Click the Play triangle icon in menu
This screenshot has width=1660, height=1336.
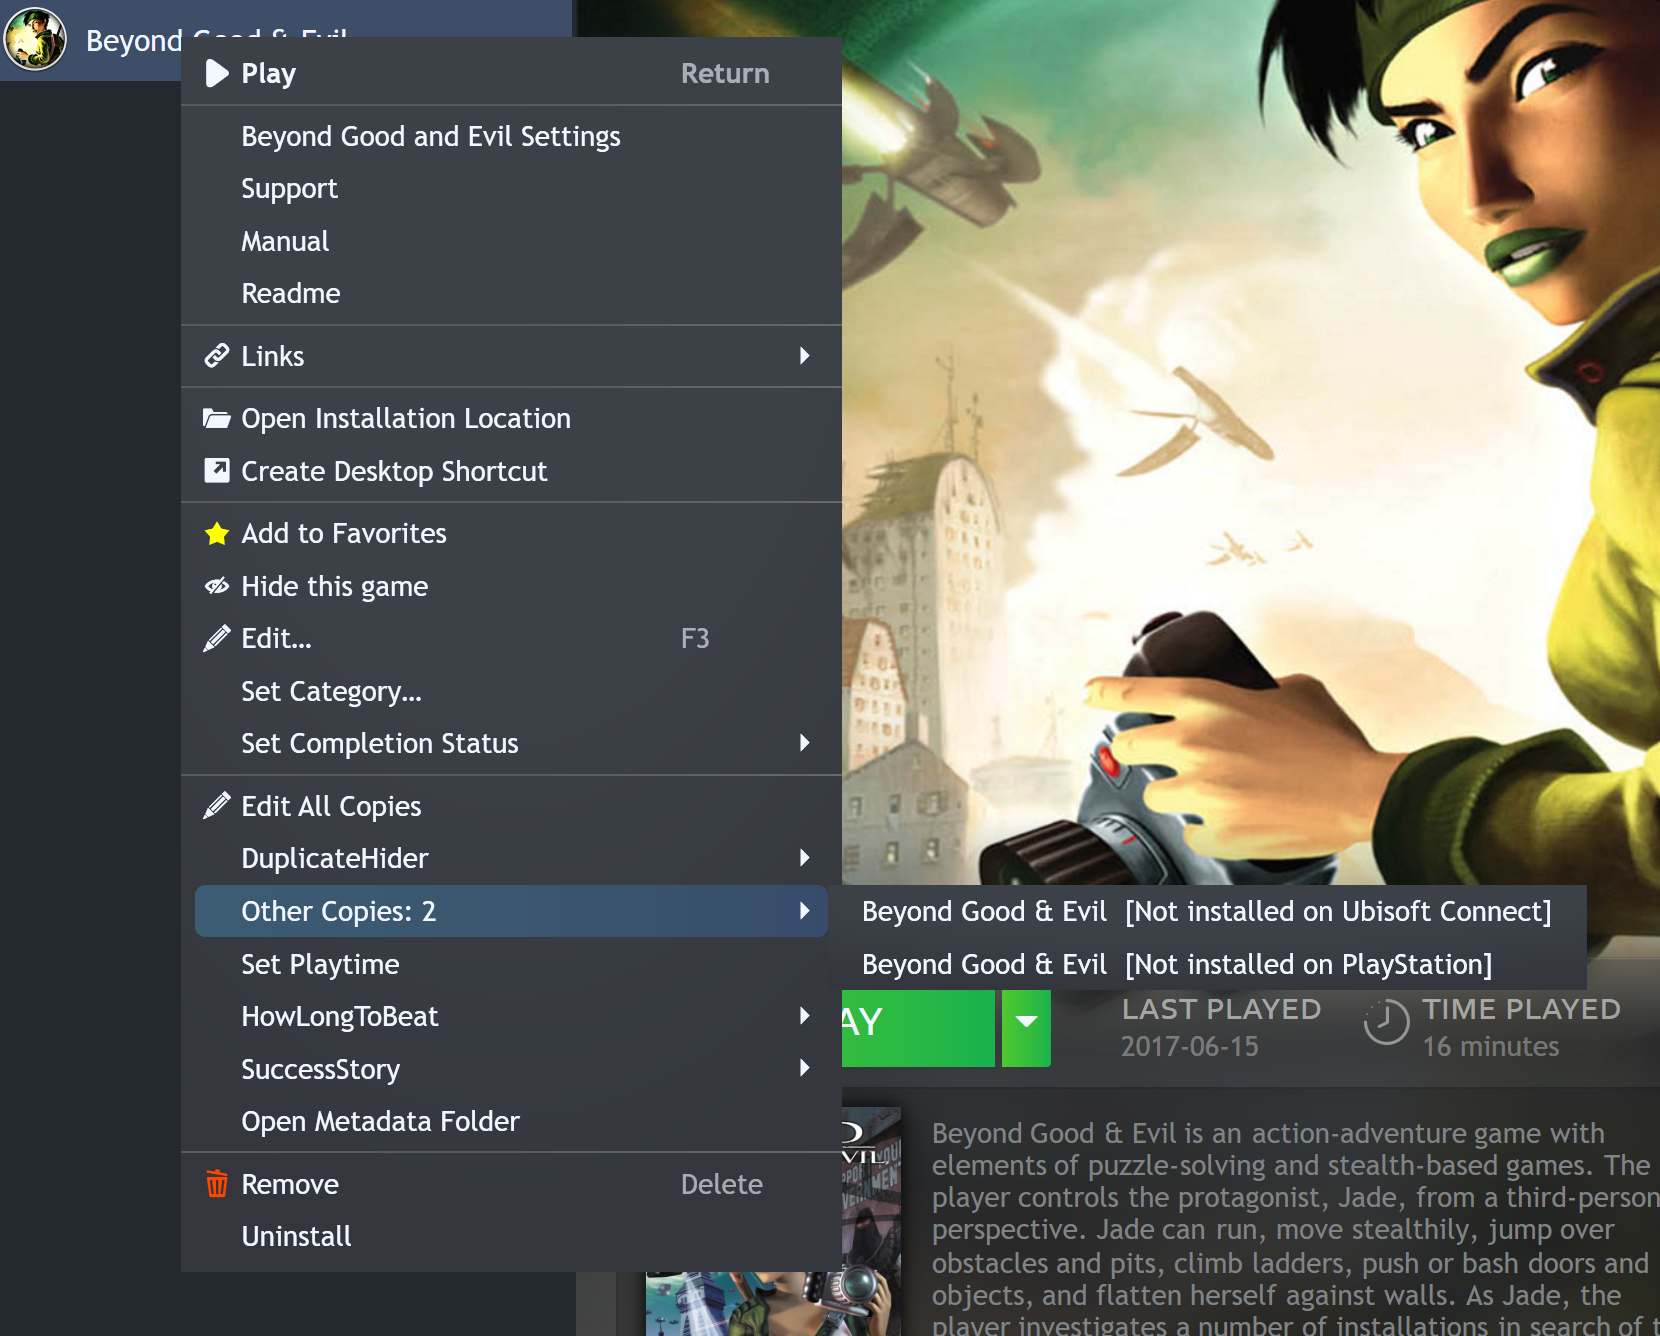(216, 73)
